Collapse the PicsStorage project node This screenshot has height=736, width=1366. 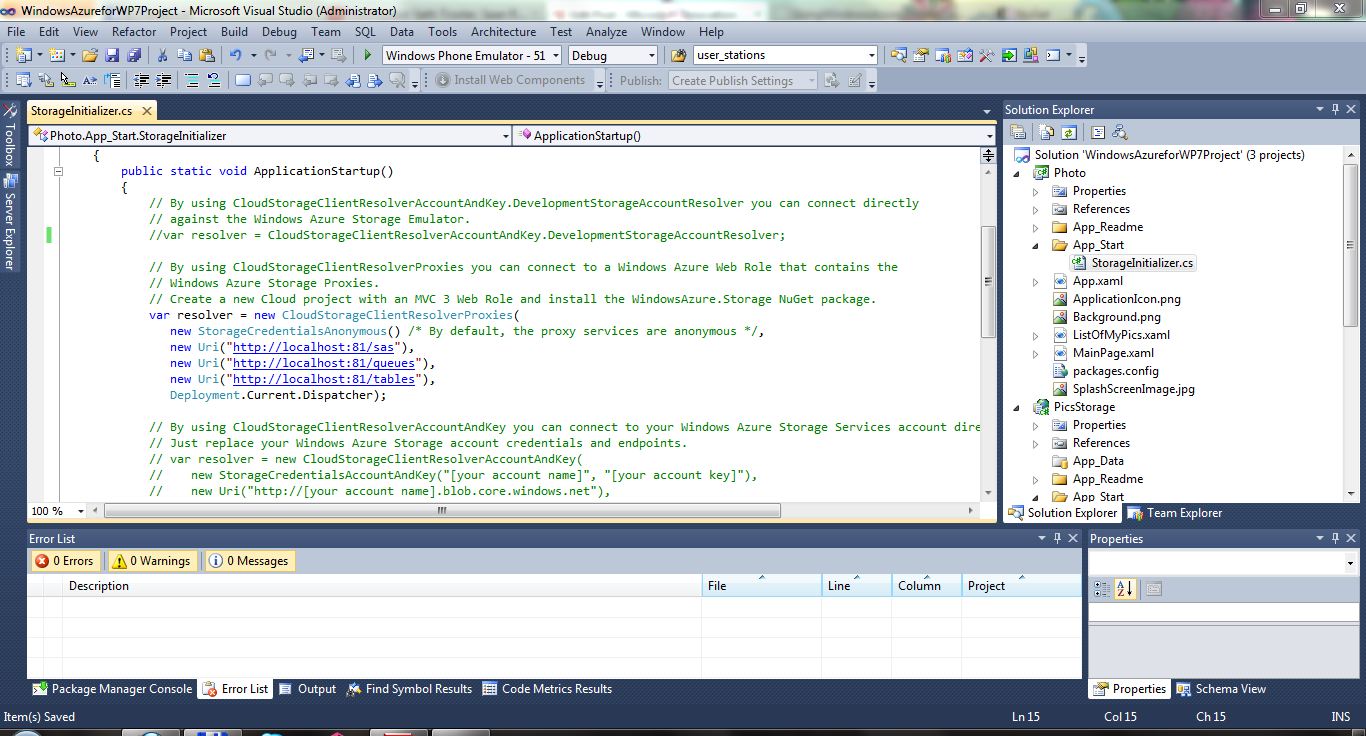pyautogui.click(x=1018, y=407)
